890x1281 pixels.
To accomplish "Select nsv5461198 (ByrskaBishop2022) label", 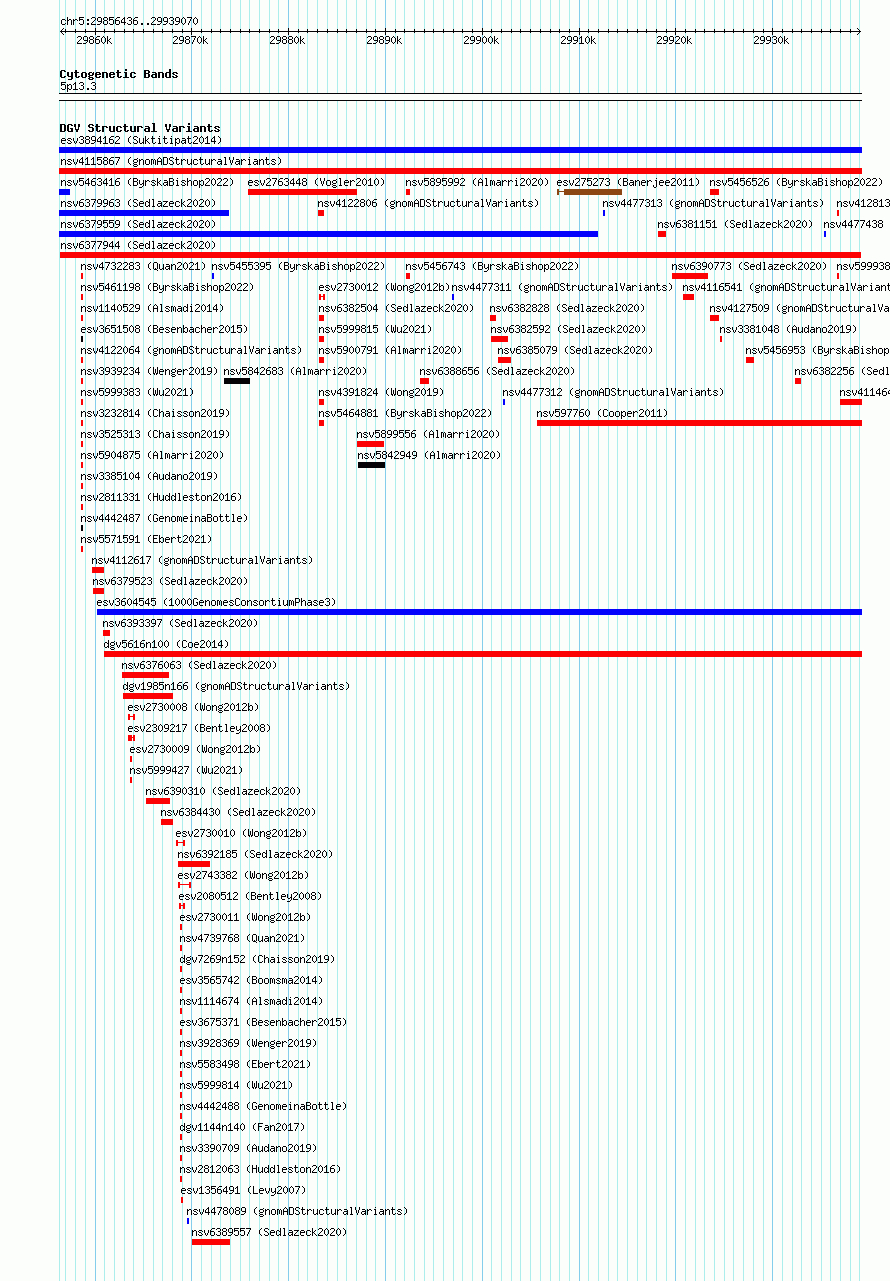I will click(x=168, y=288).
